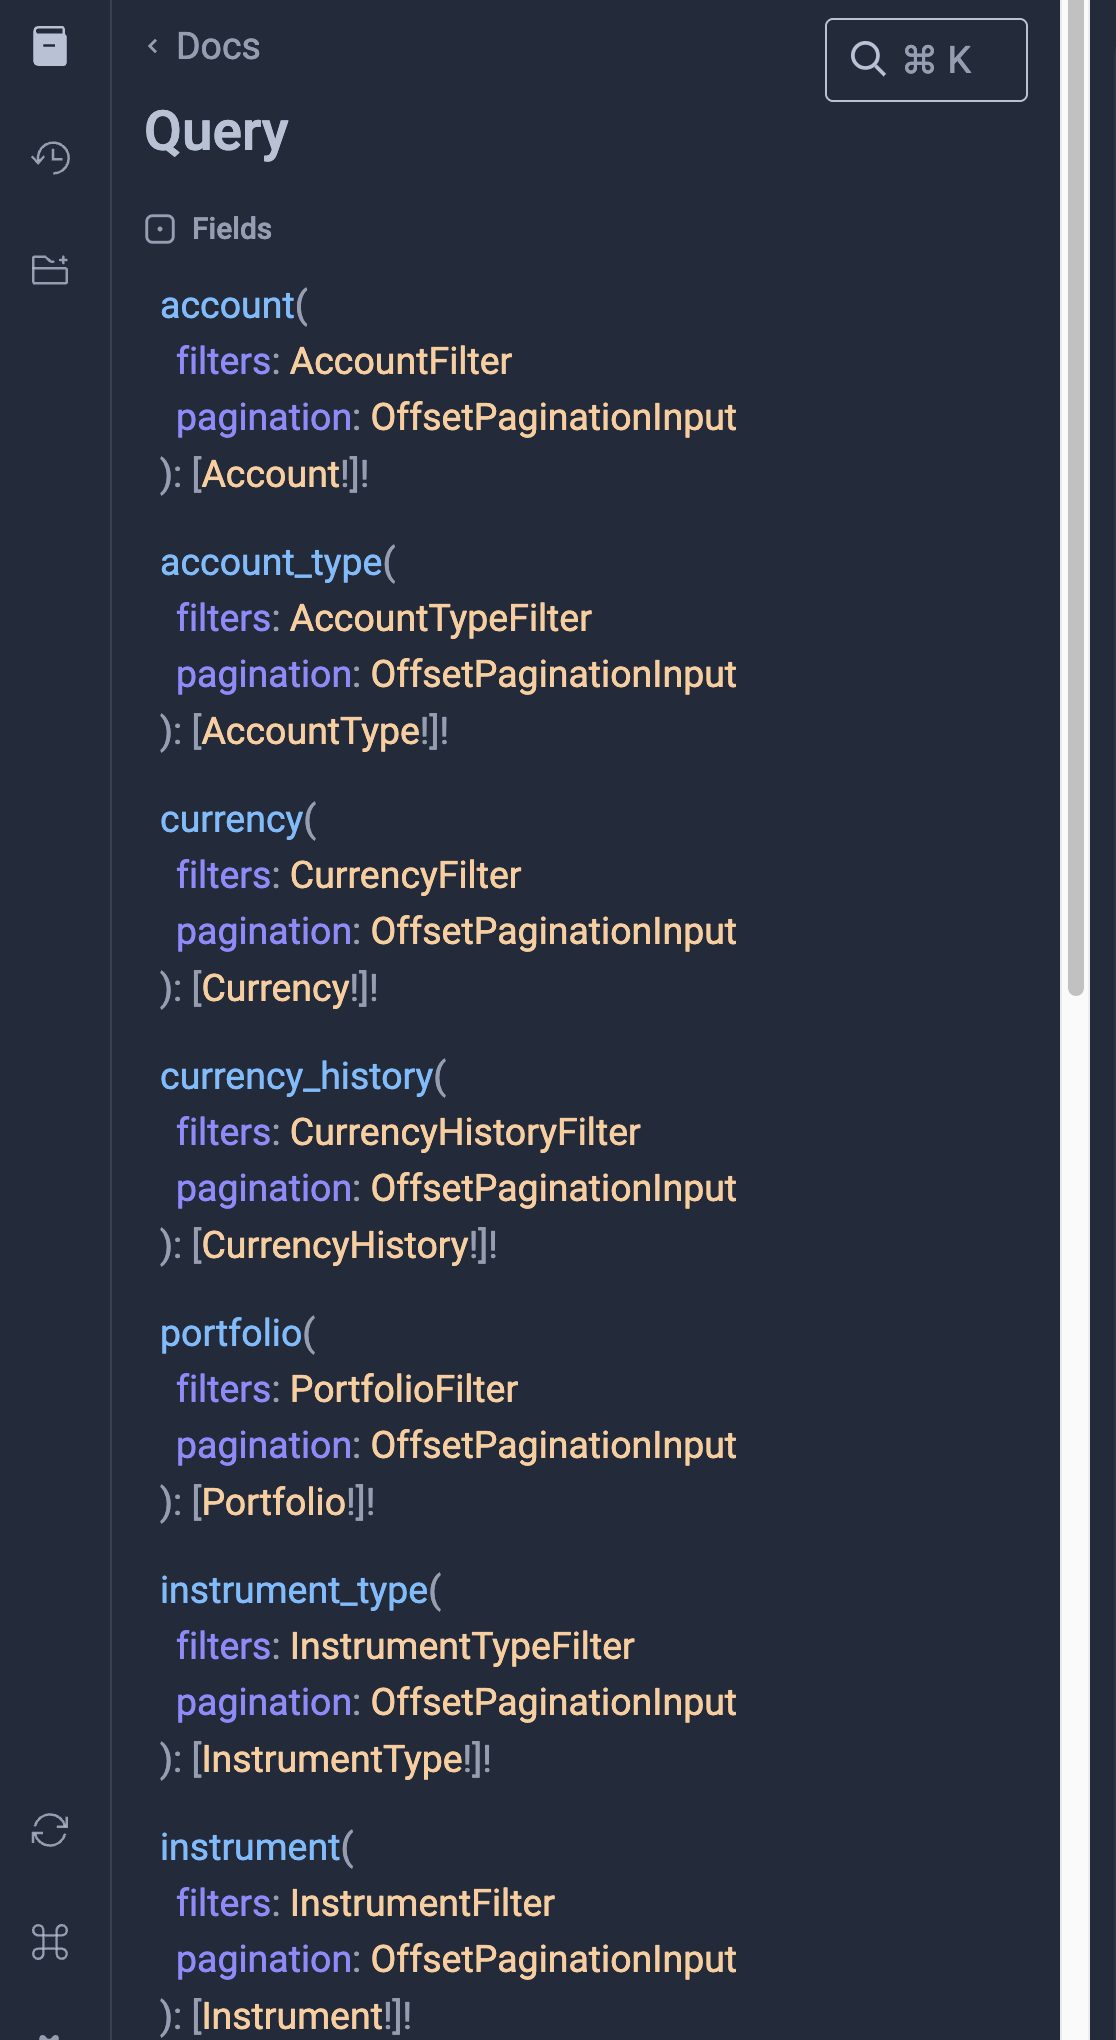Select the instrument field

click(x=249, y=1847)
